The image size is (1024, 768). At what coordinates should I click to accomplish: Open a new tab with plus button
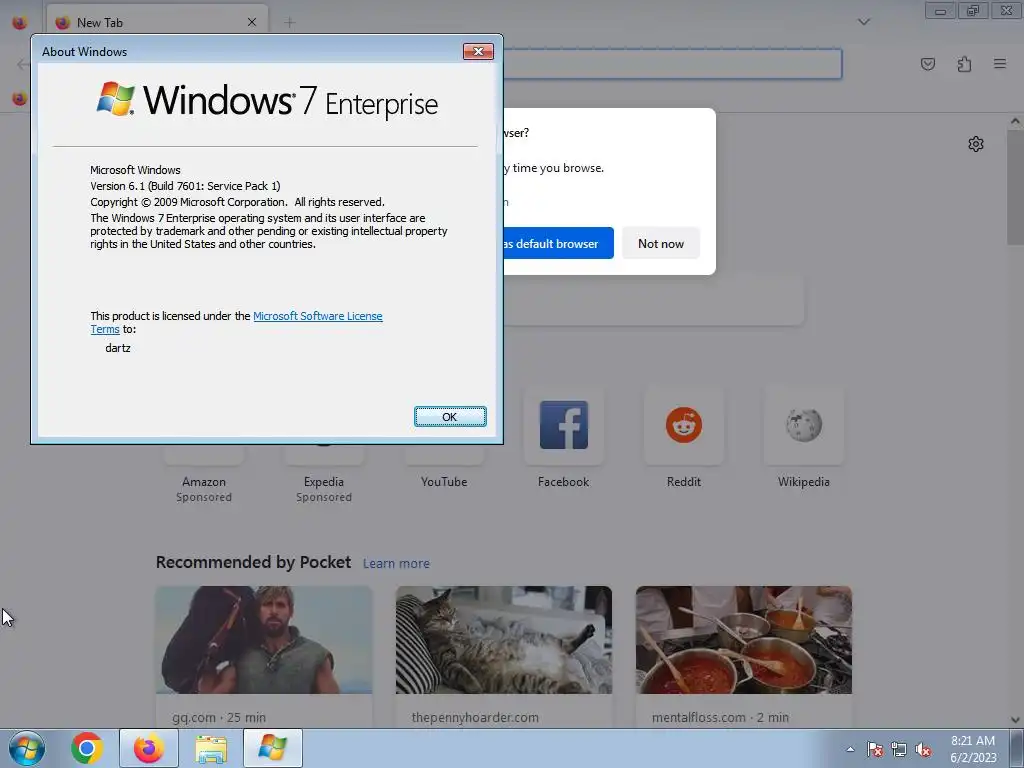tap(289, 22)
